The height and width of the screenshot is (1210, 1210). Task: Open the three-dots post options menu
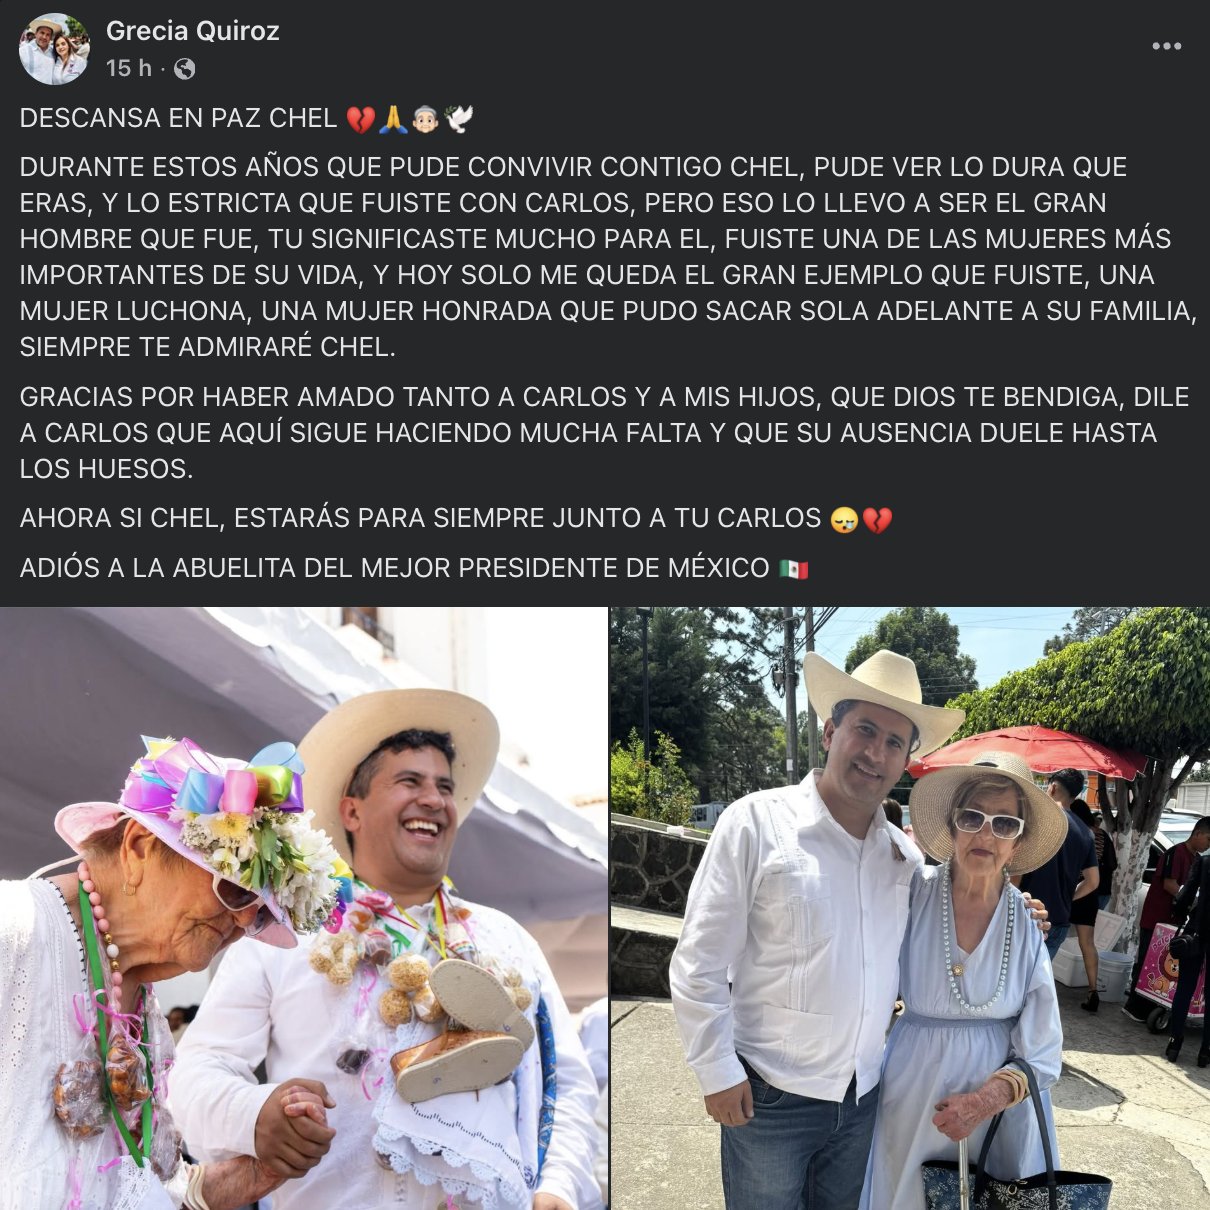(x=1166, y=46)
